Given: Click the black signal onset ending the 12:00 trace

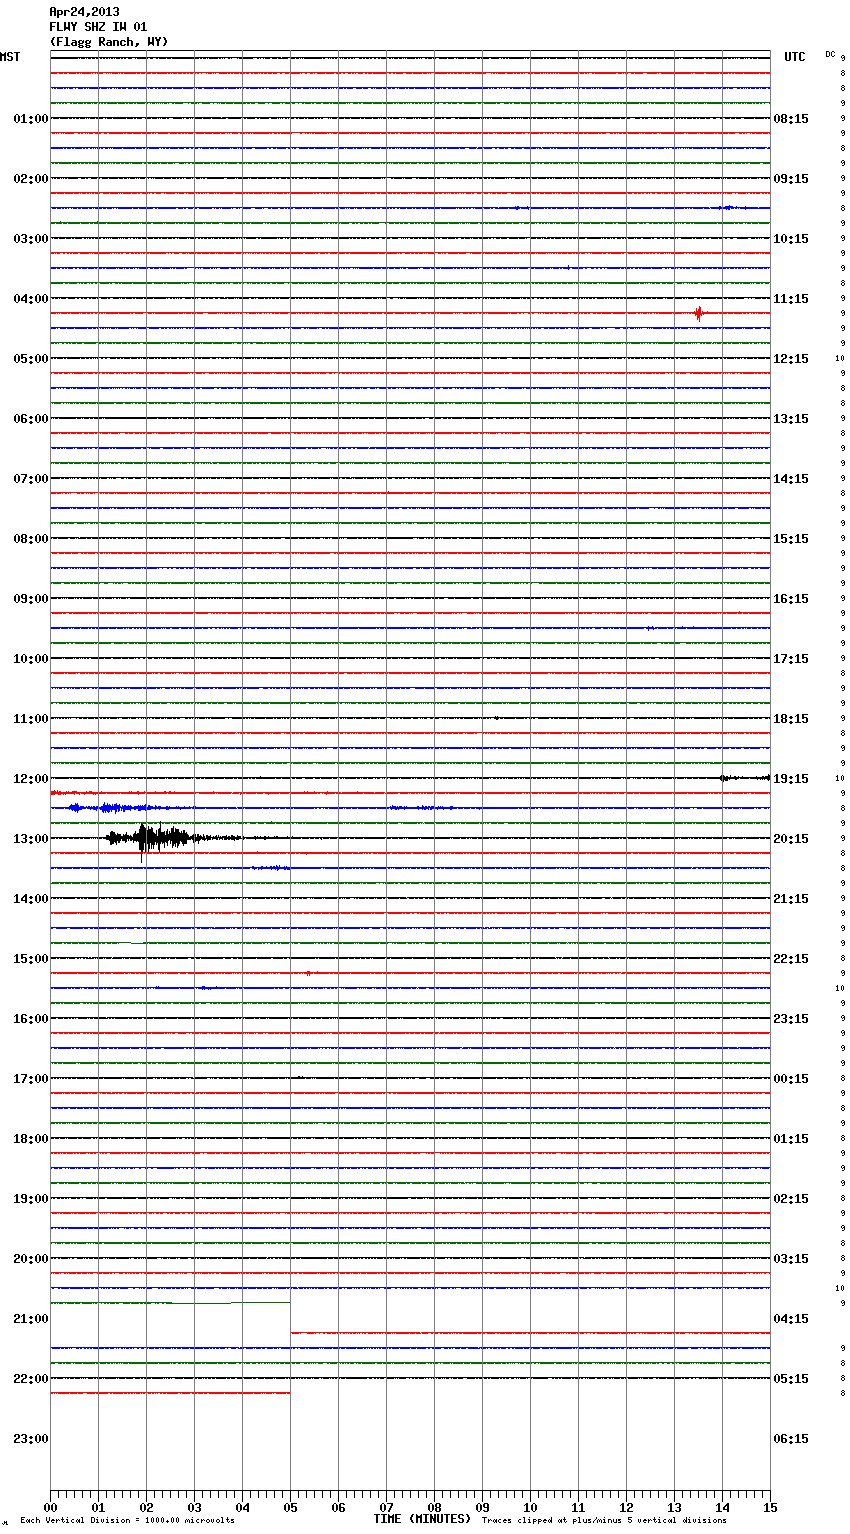Looking at the screenshot, I should click(x=745, y=777).
